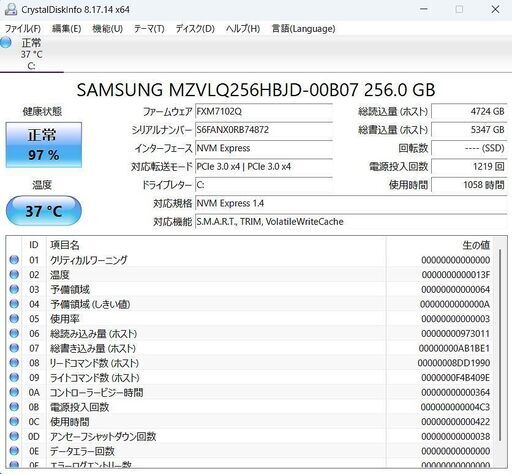This screenshot has height=474, width=512.
Task: Click the status icon for ID 03 予備領域
Action: [14, 289]
